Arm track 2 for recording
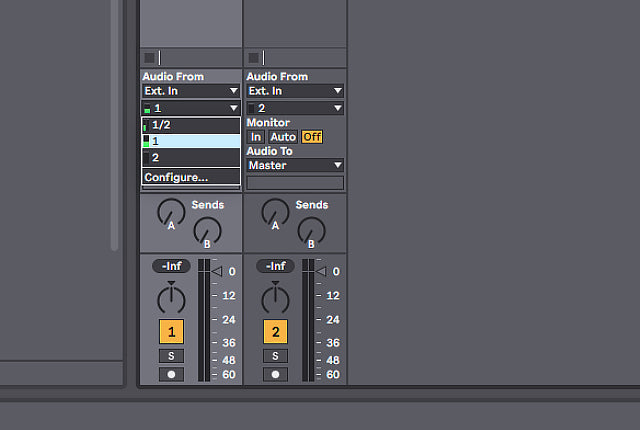Image resolution: width=640 pixels, height=430 pixels. 276,375
